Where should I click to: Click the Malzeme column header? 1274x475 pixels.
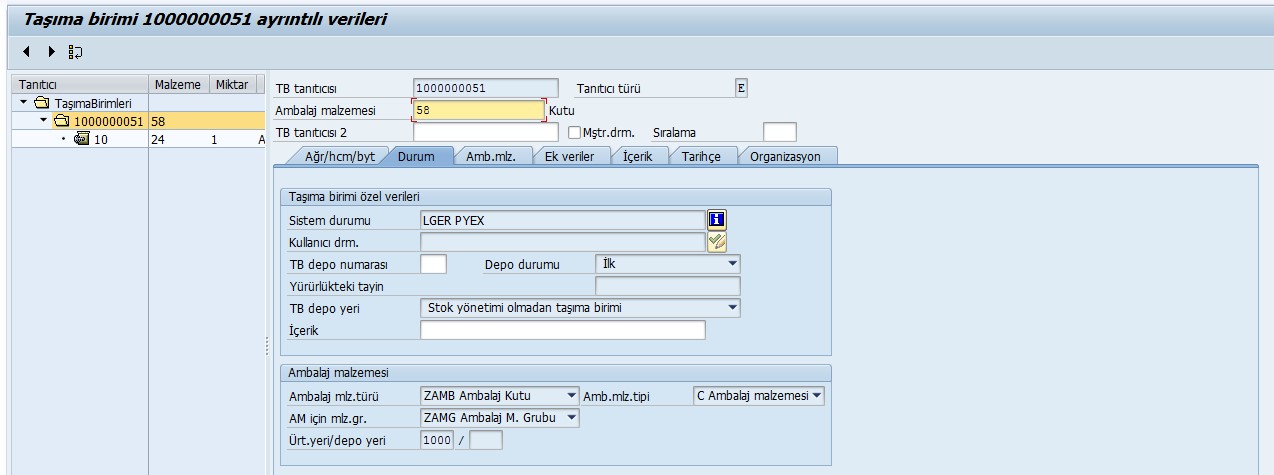click(178, 85)
